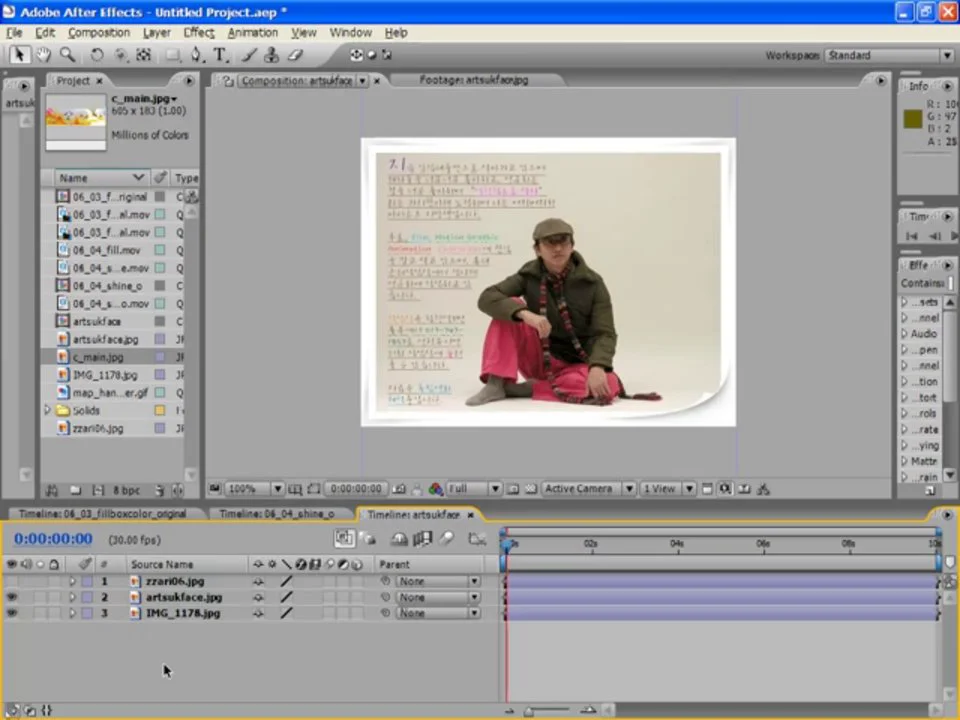
Task: Open the Workspace Standard dropdown
Action: tap(889, 55)
